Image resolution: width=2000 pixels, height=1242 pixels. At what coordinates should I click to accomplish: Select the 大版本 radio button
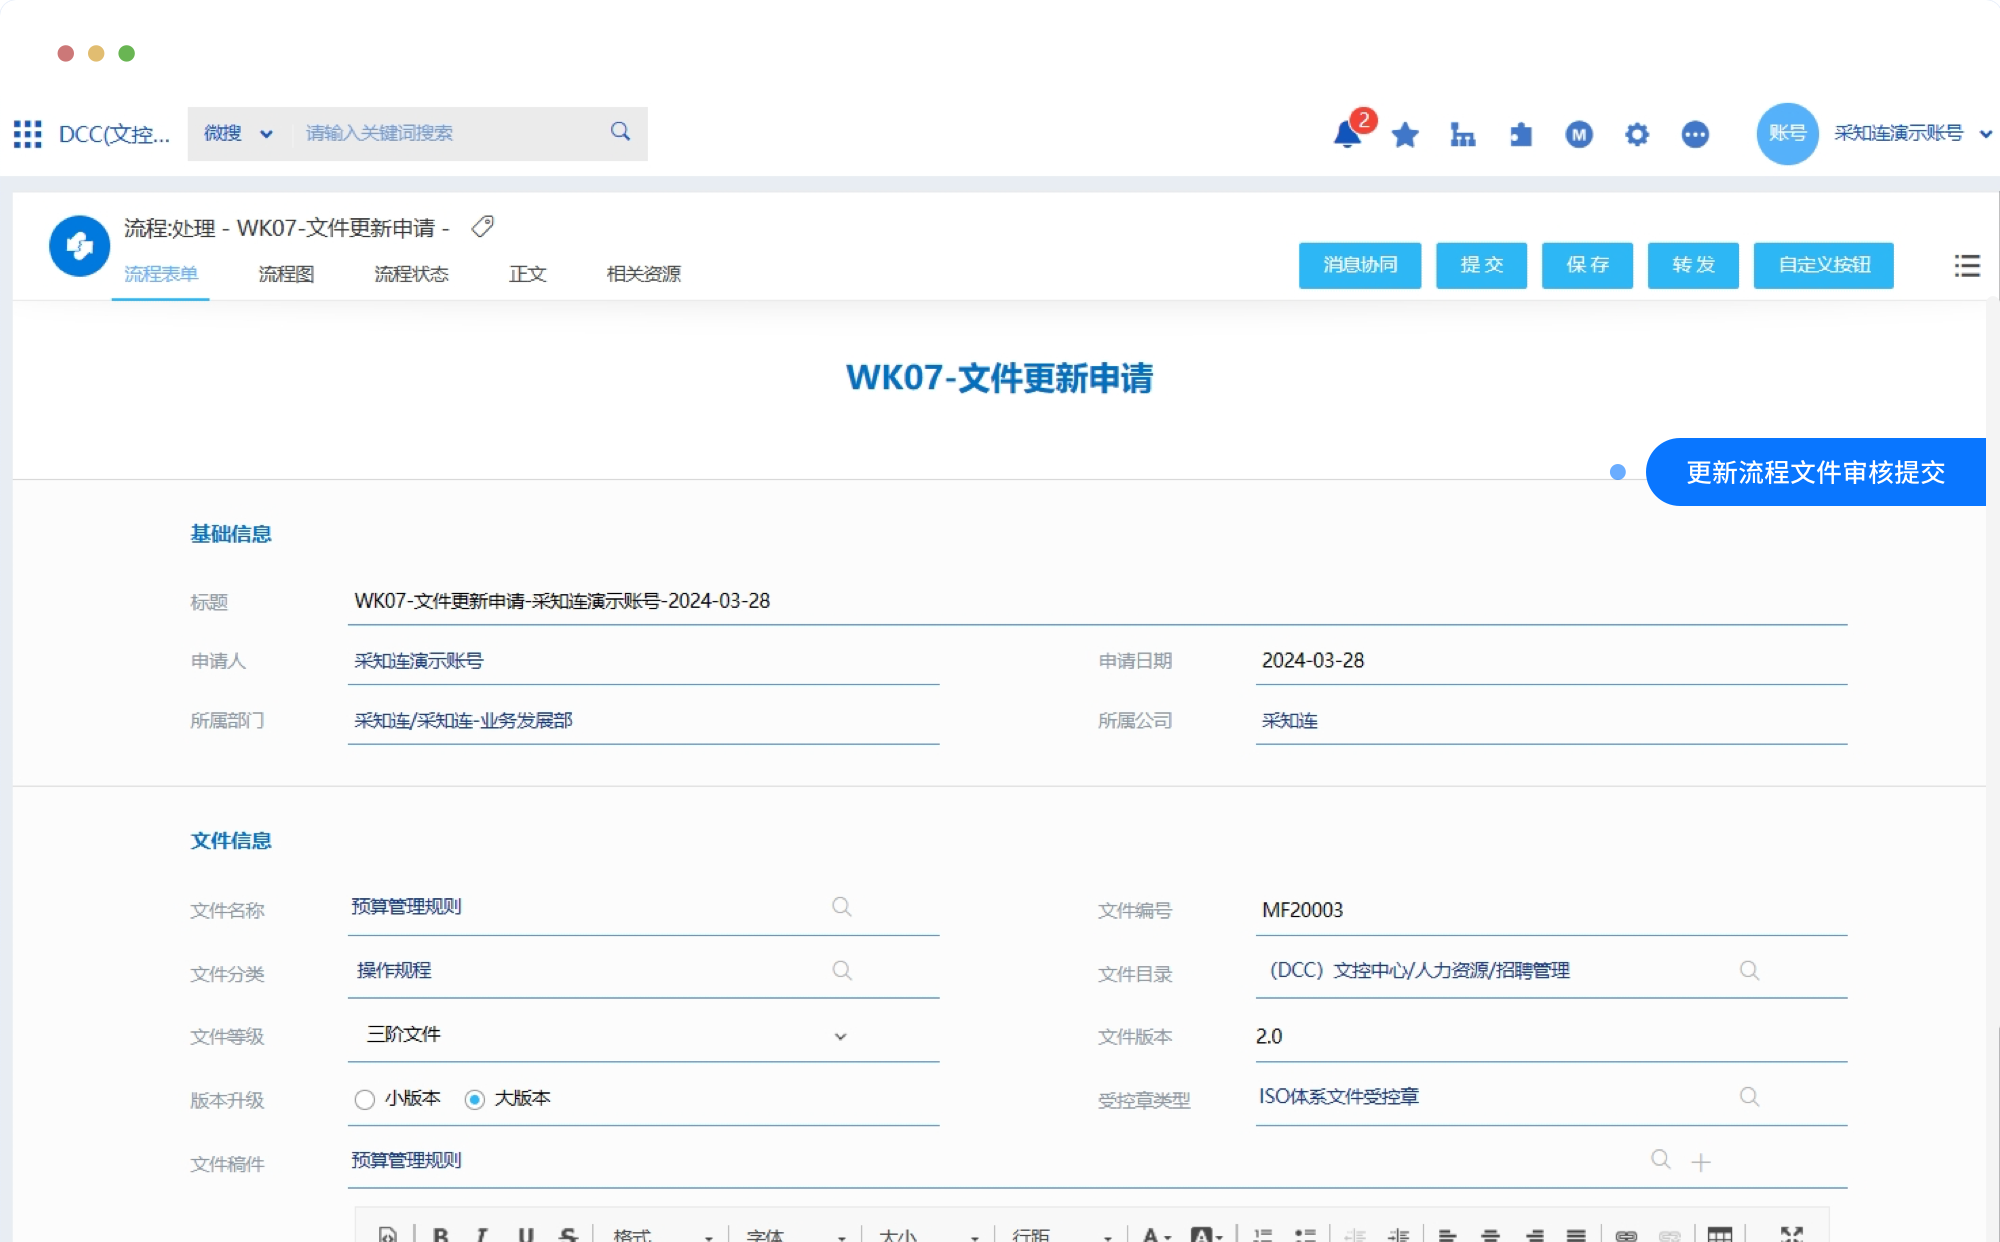tap(475, 1099)
